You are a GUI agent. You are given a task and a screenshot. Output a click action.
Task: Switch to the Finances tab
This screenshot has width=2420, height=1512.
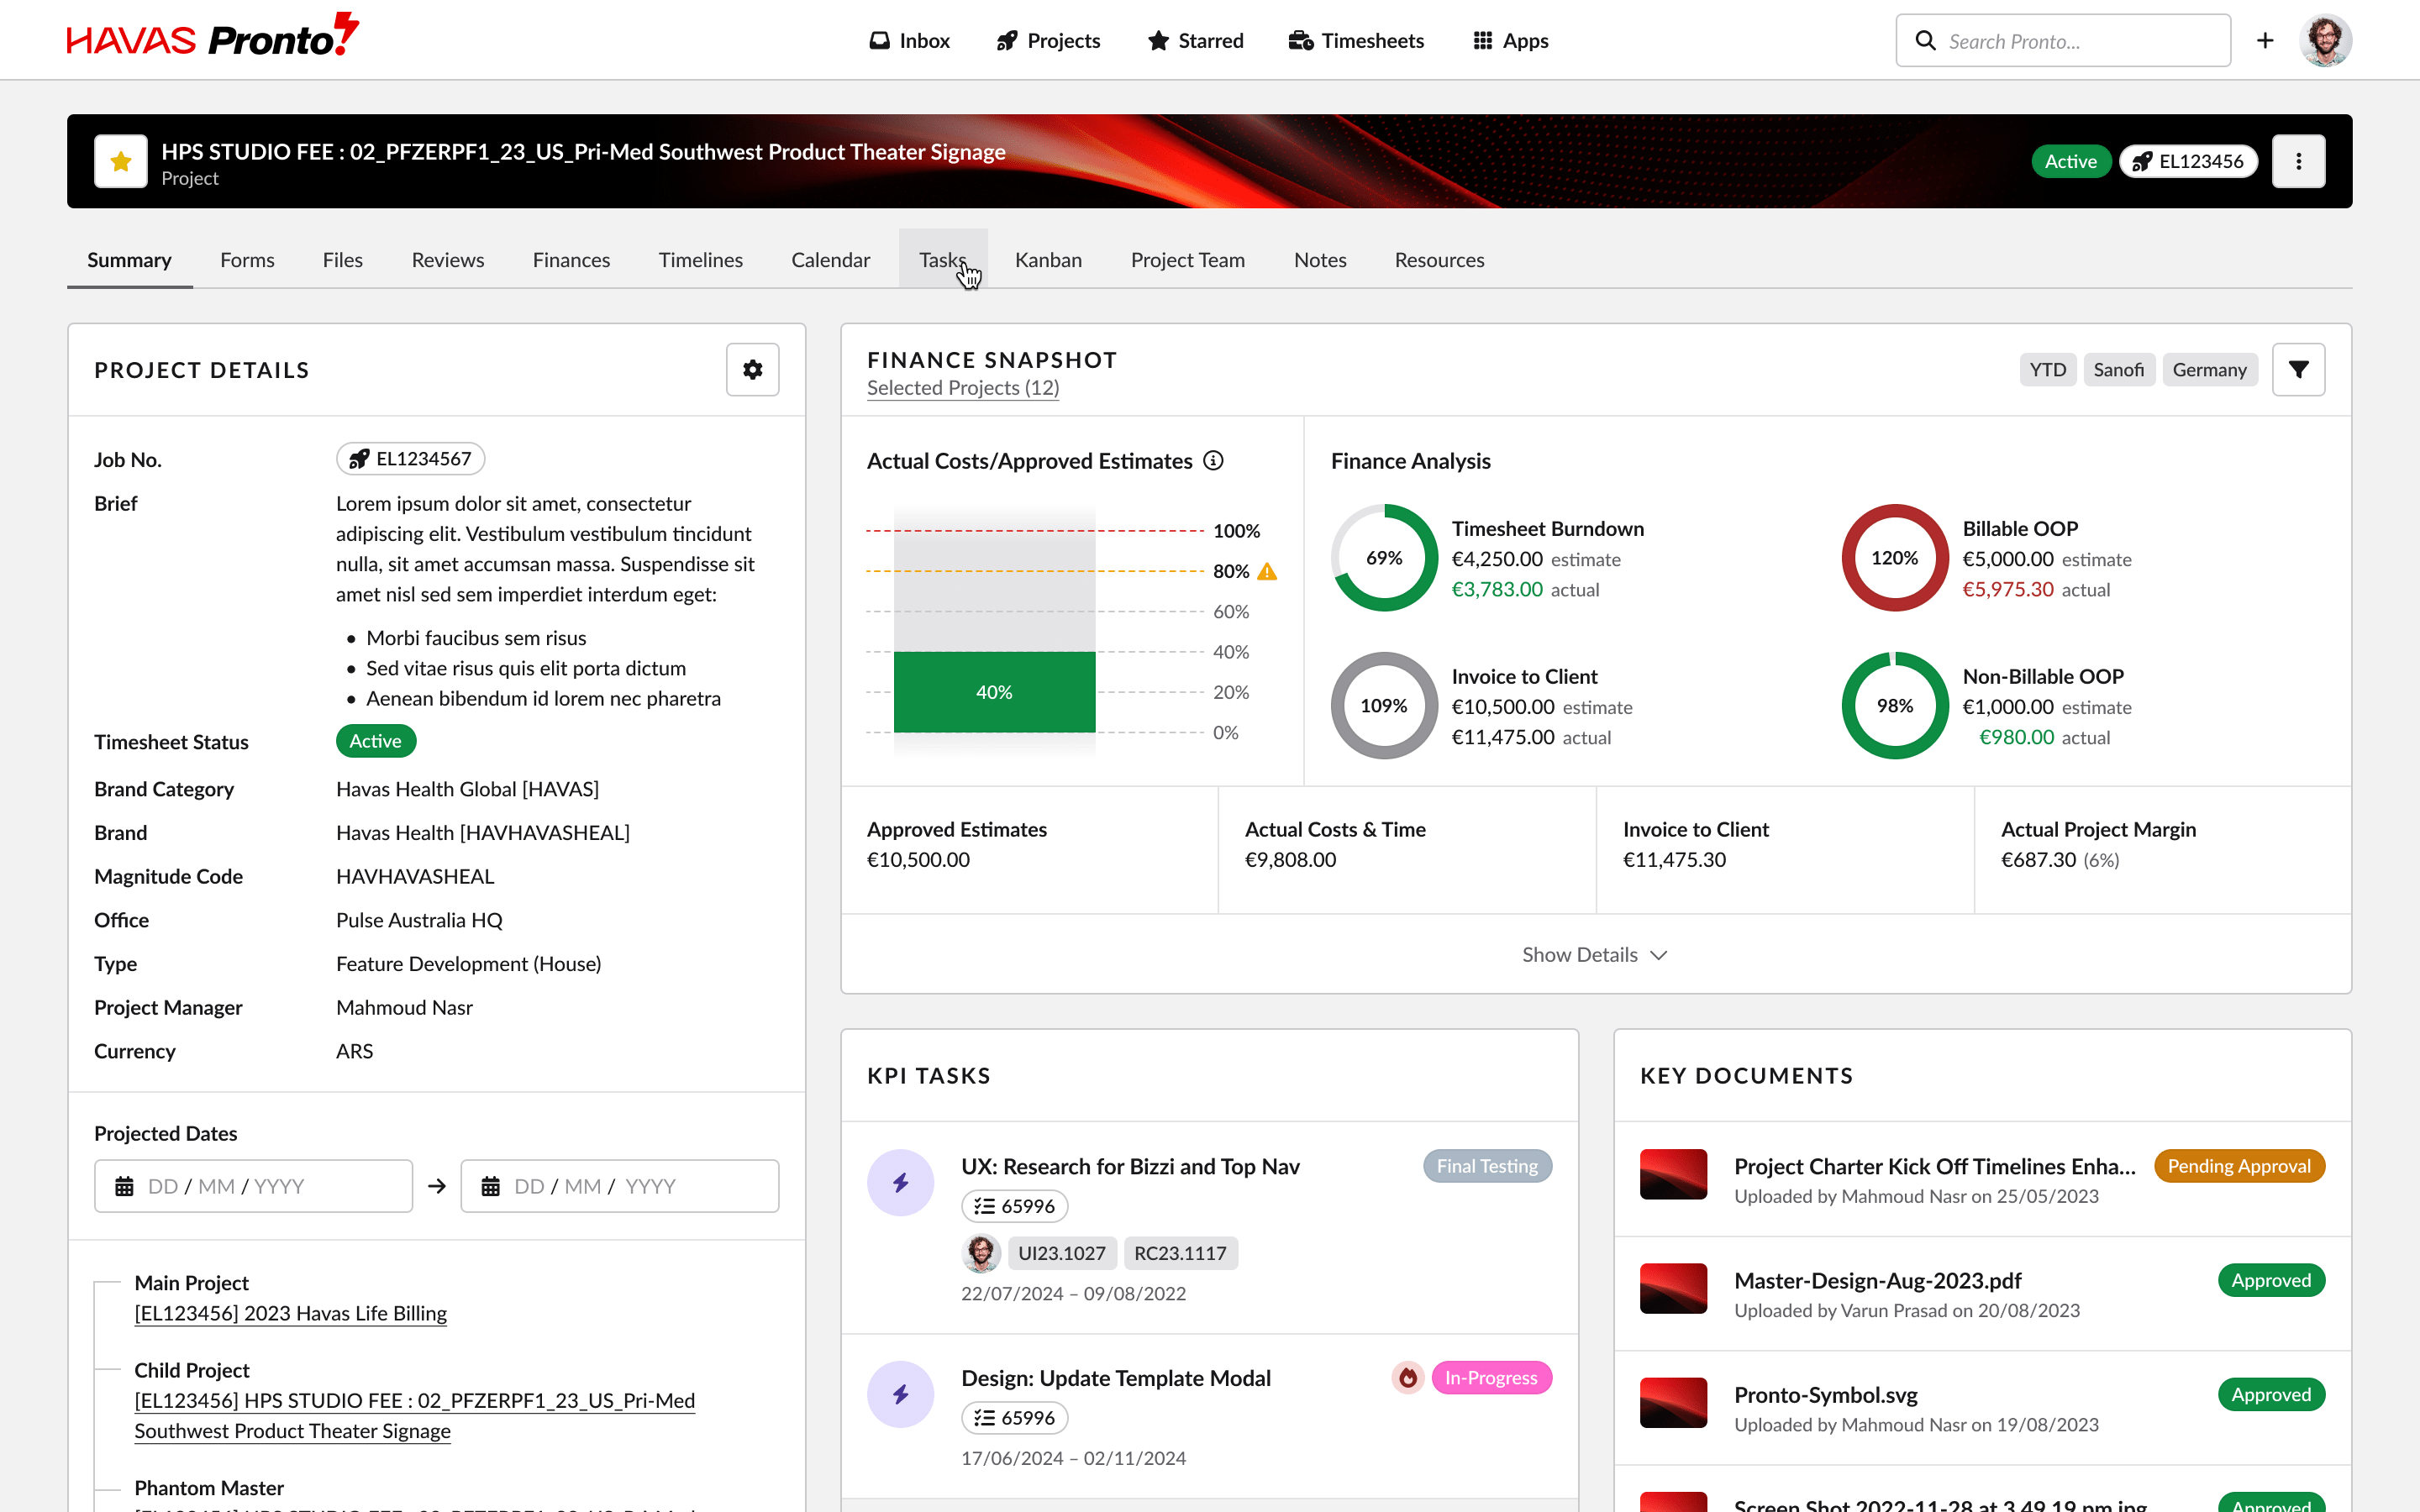pyautogui.click(x=571, y=260)
